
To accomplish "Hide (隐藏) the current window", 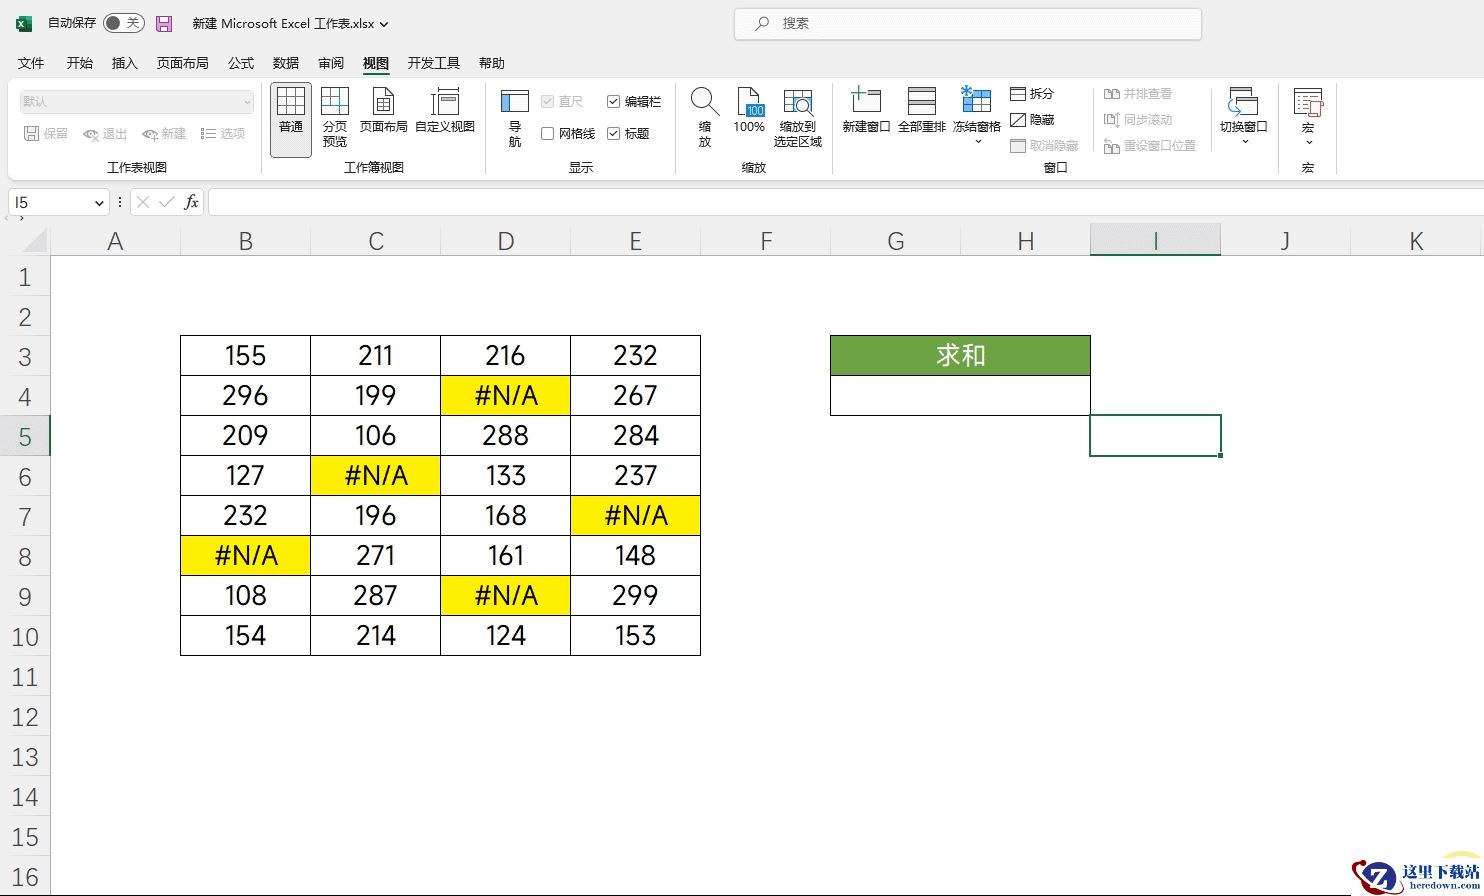I will pos(1032,119).
